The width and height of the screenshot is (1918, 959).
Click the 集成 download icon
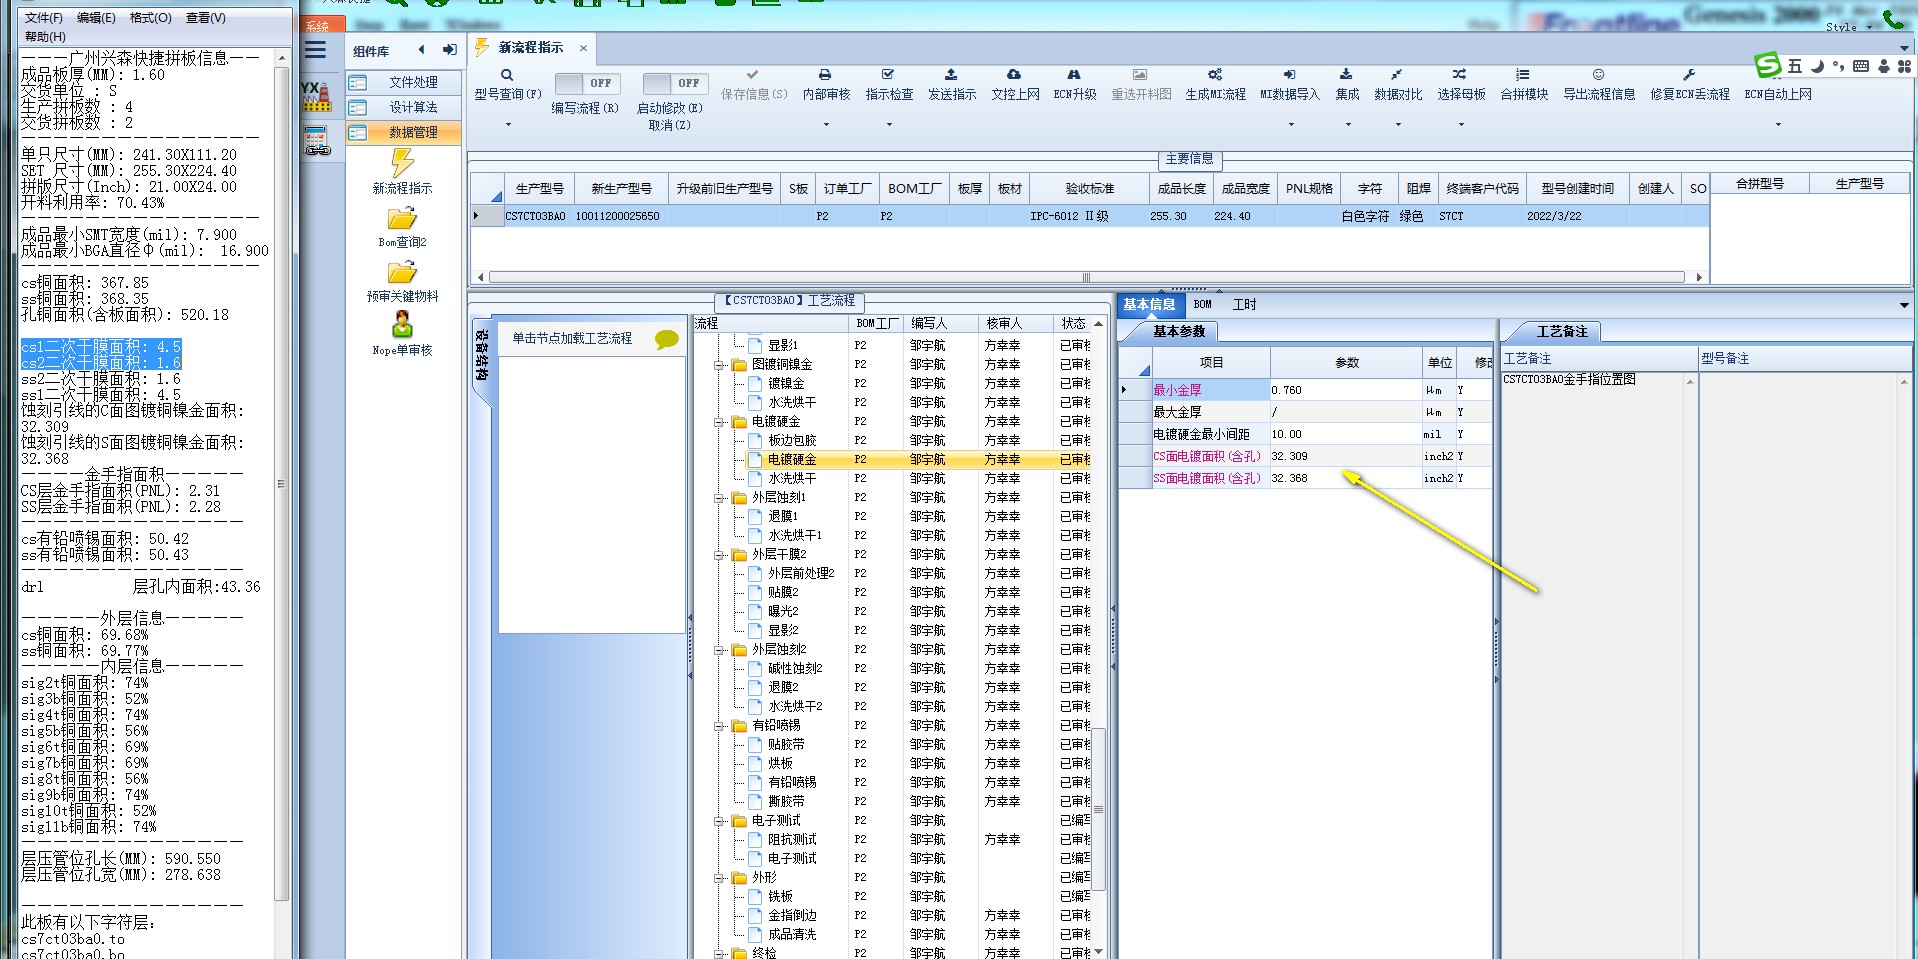coord(1346,75)
